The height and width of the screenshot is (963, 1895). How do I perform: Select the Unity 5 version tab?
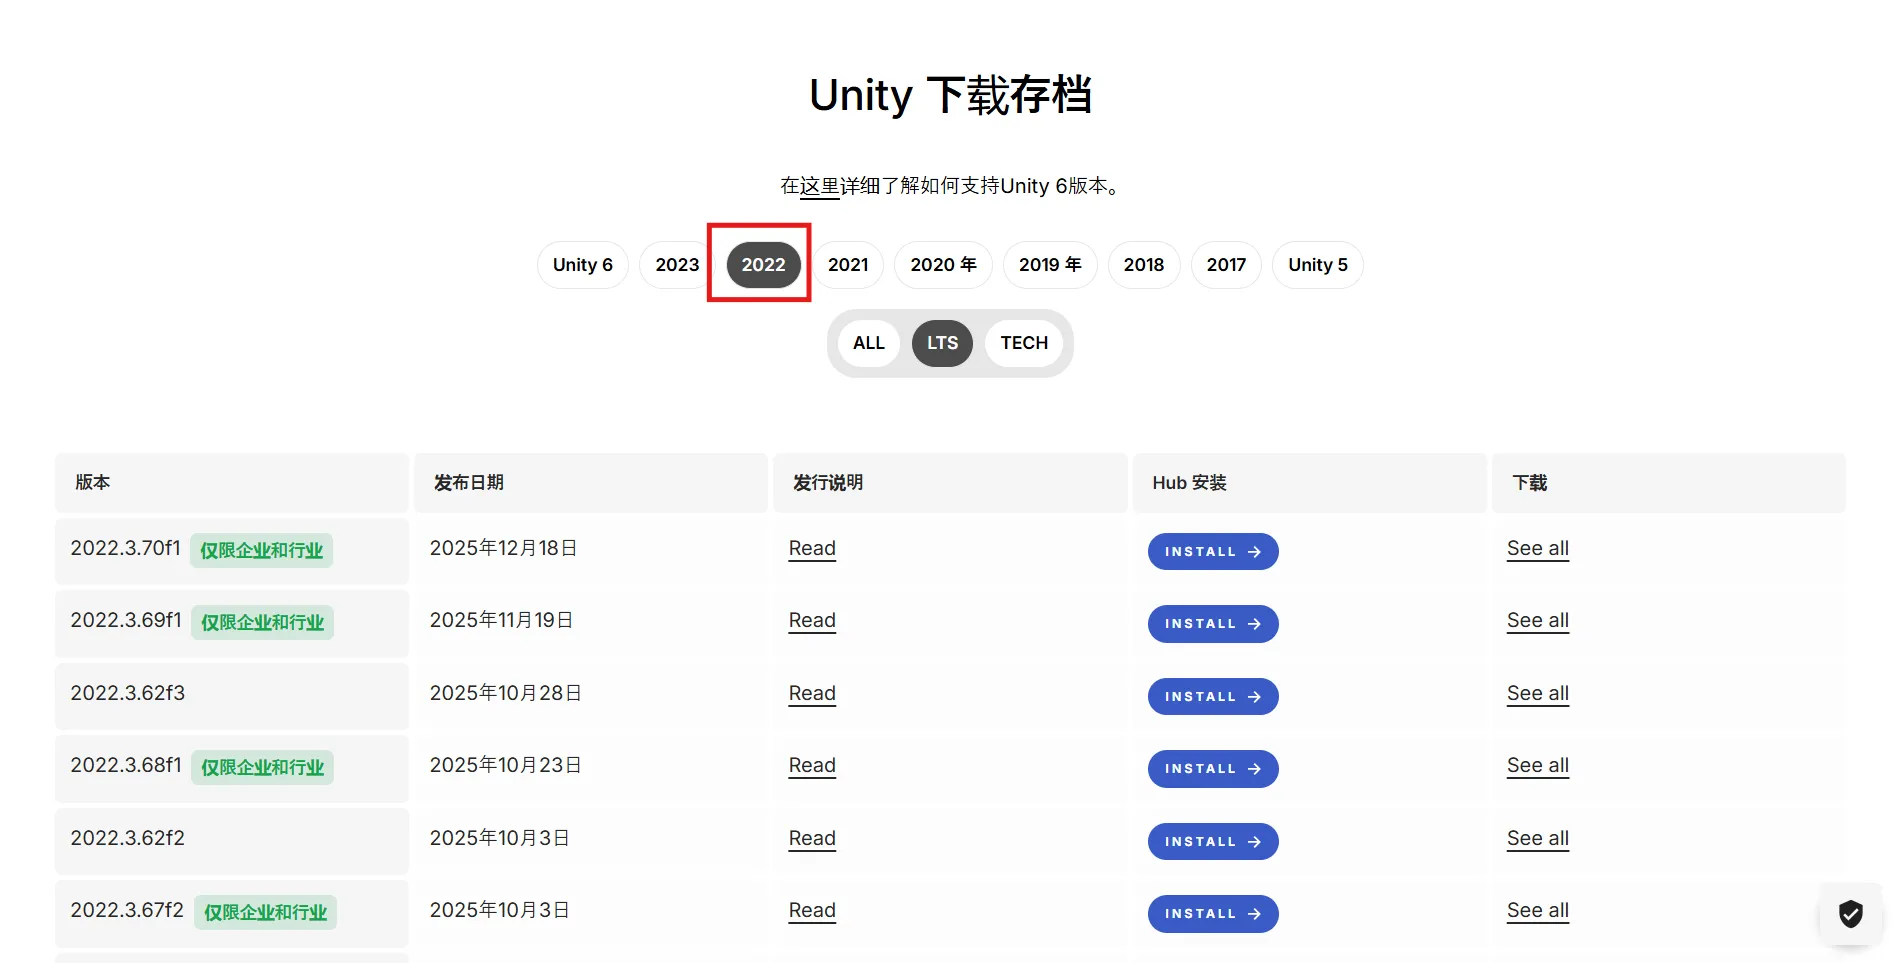coord(1317,265)
